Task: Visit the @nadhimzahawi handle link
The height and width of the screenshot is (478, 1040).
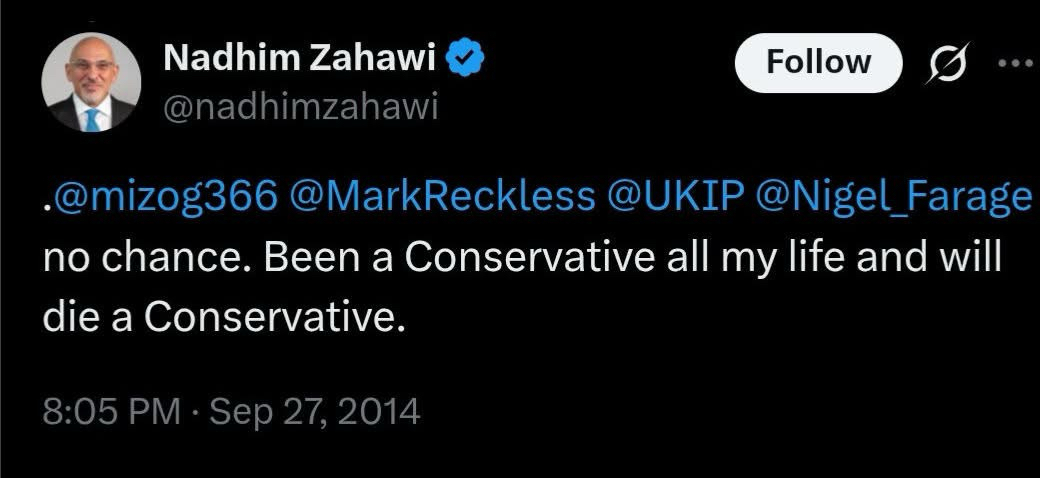Action: (x=300, y=108)
